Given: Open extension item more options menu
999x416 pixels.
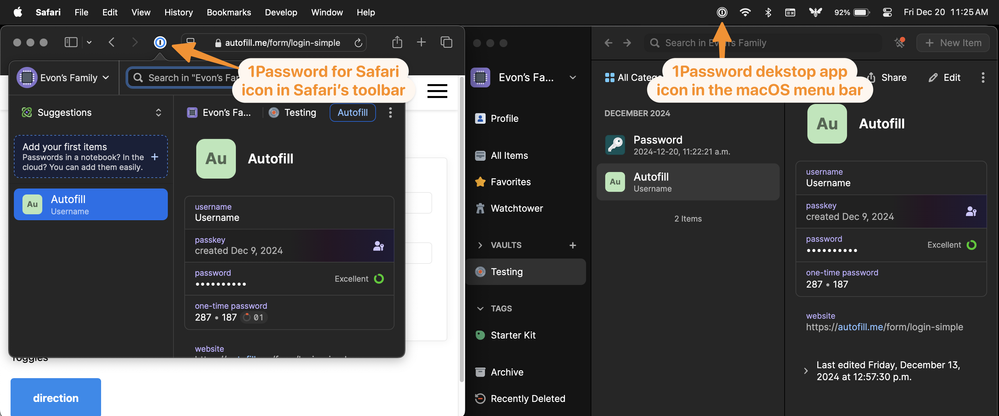Looking at the screenshot, I should (391, 112).
